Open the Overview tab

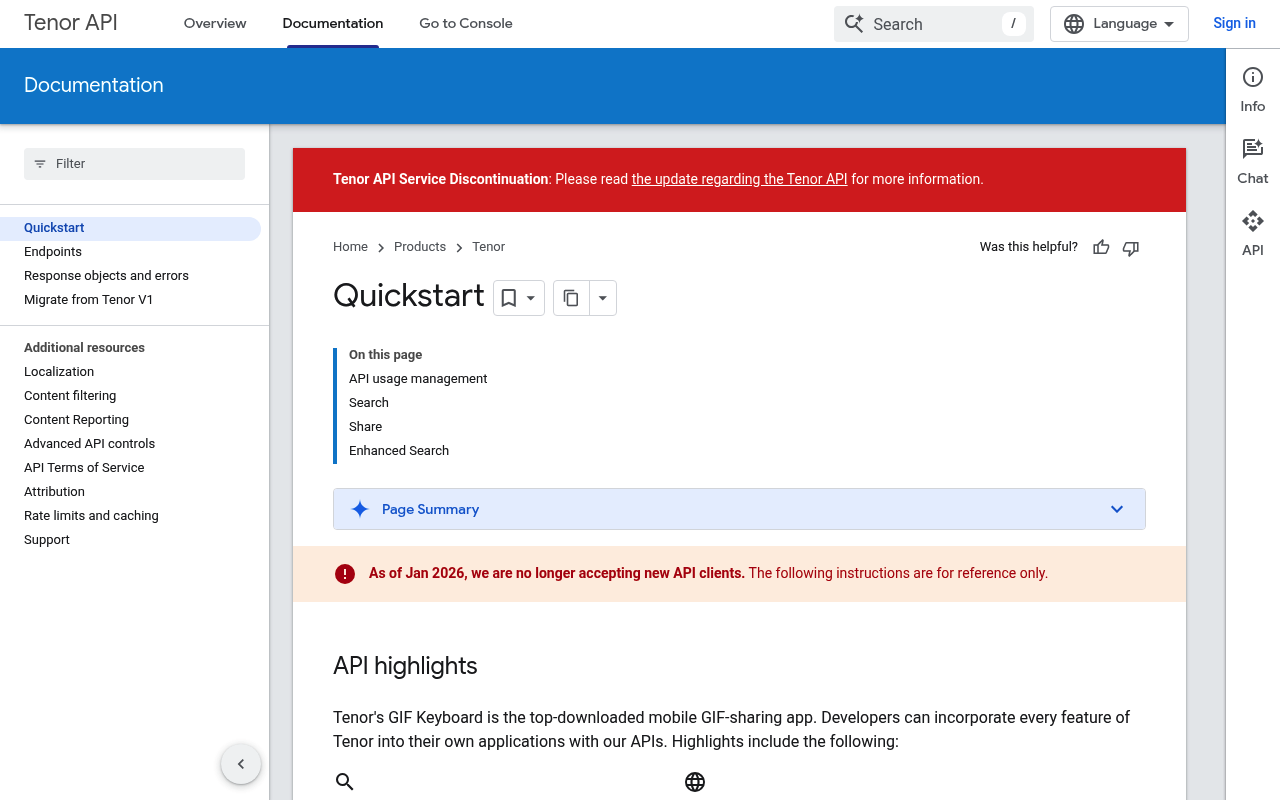[215, 24]
